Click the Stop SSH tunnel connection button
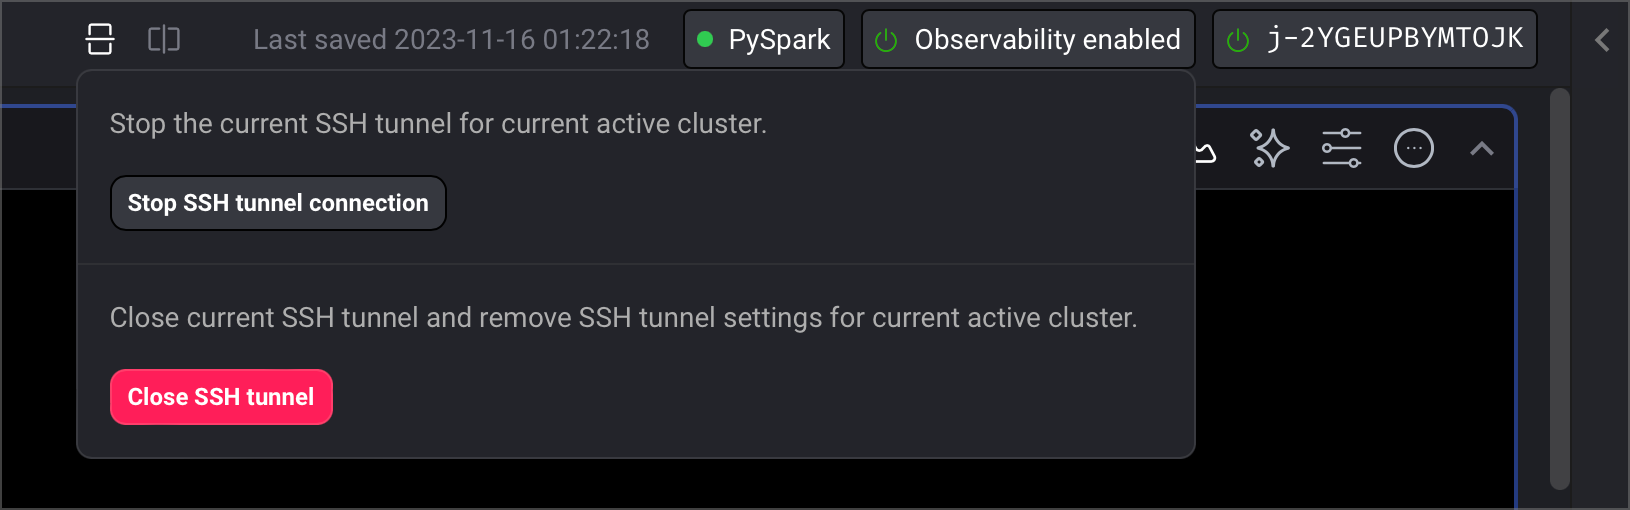 [278, 203]
